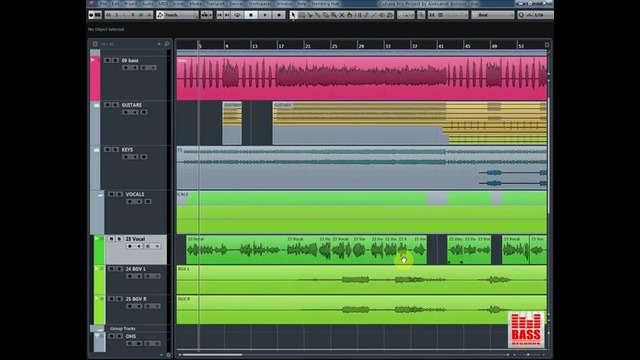The image size is (640, 360).
Task: Mute the 09 bass track
Action: point(107,60)
